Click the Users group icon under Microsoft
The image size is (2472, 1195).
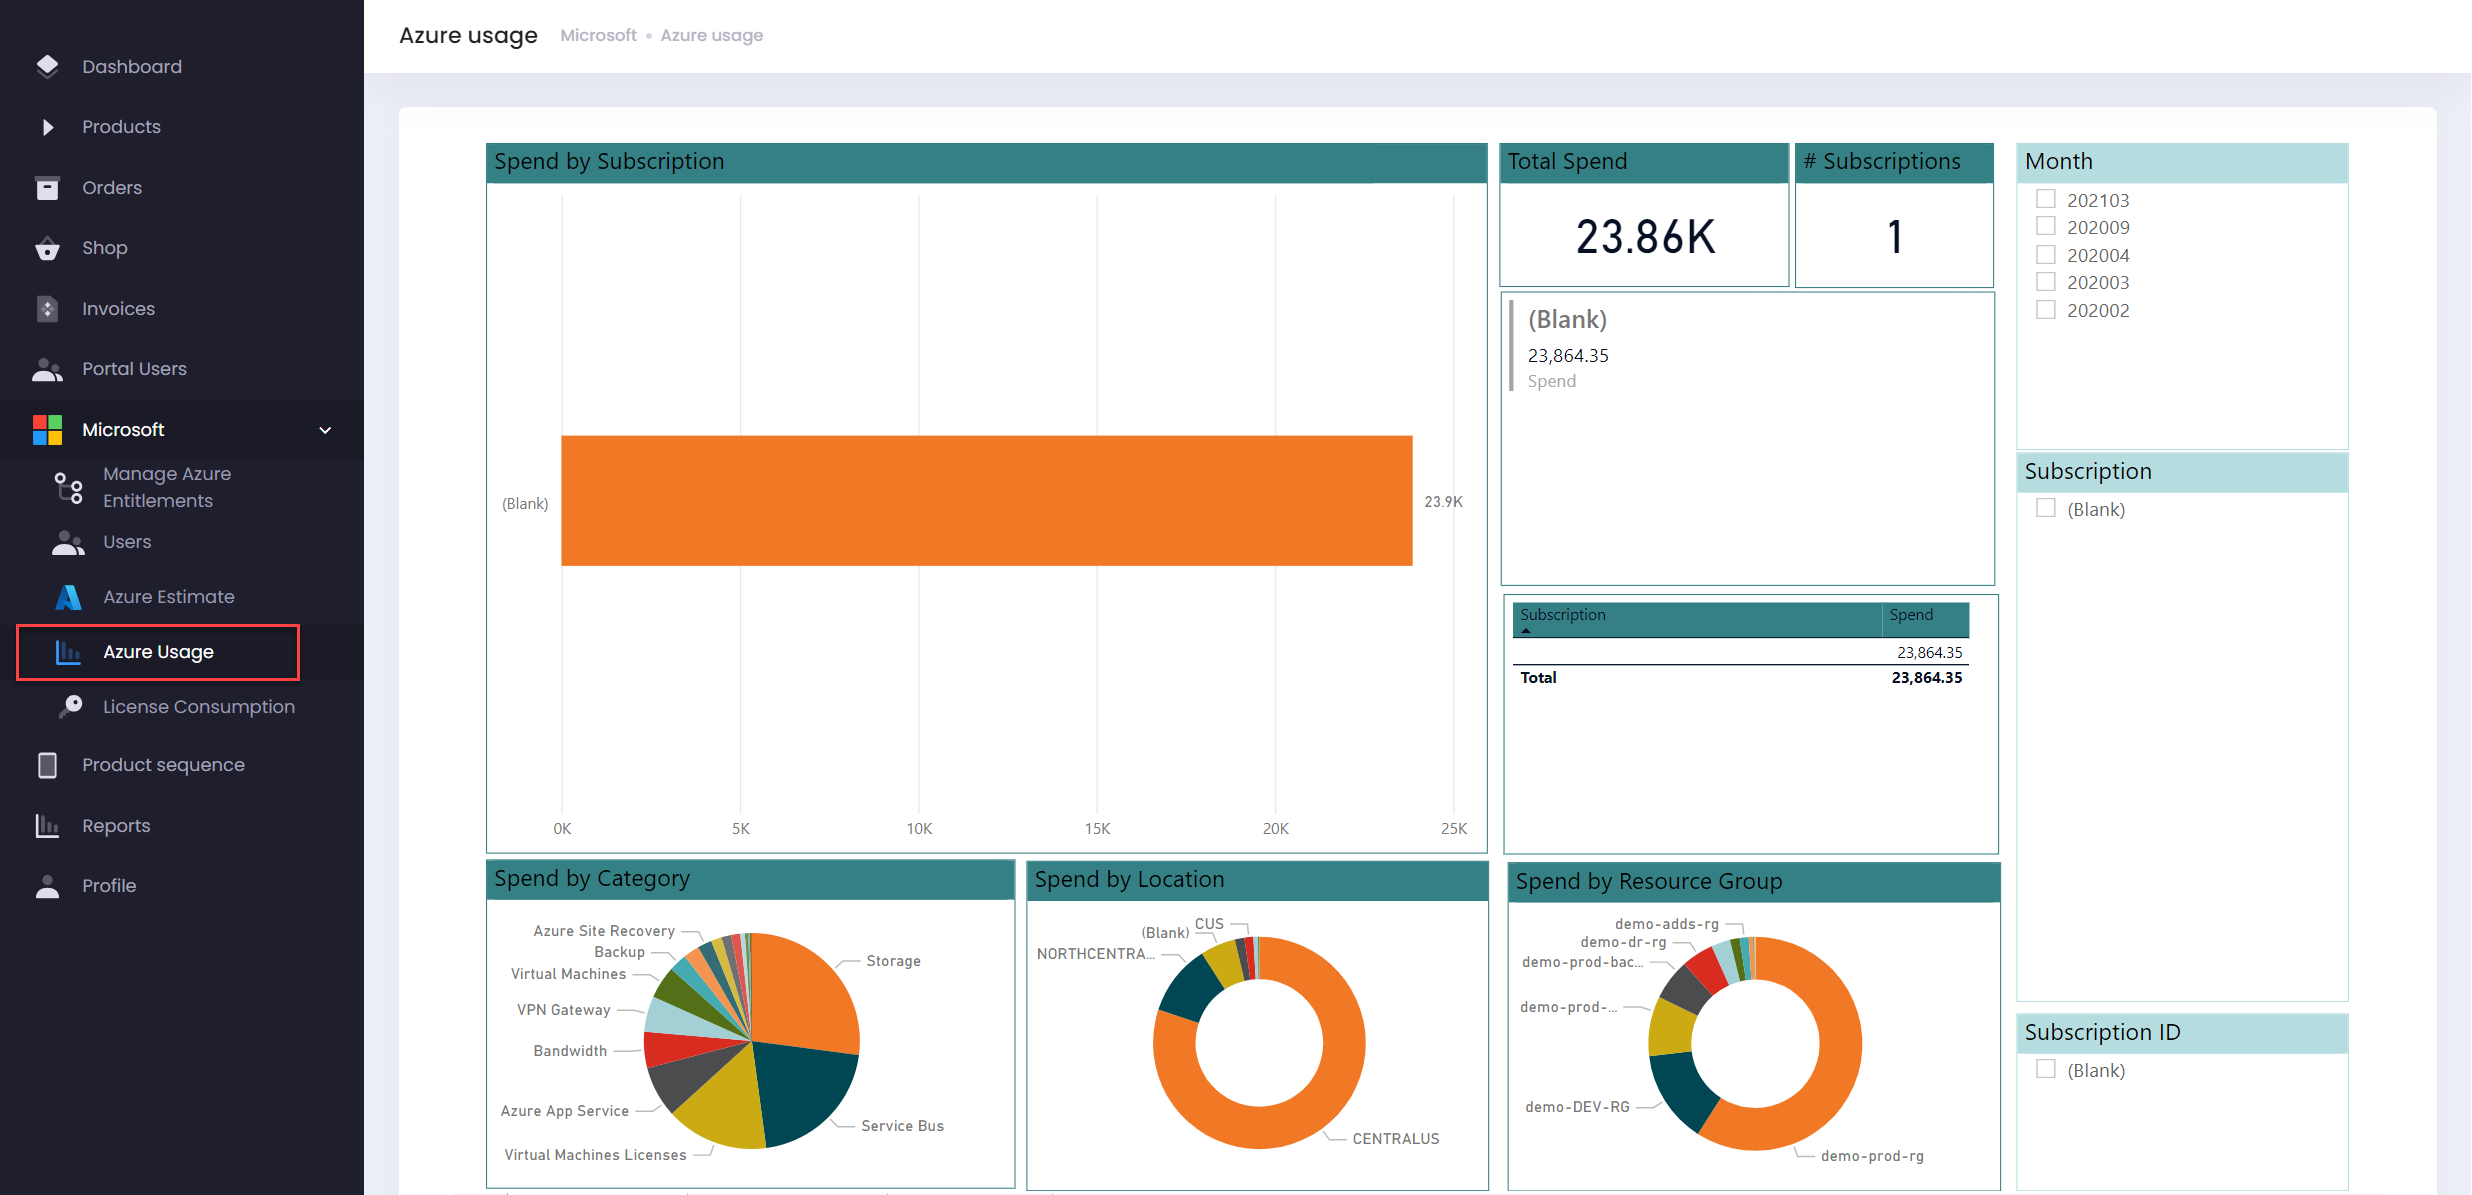click(x=68, y=542)
